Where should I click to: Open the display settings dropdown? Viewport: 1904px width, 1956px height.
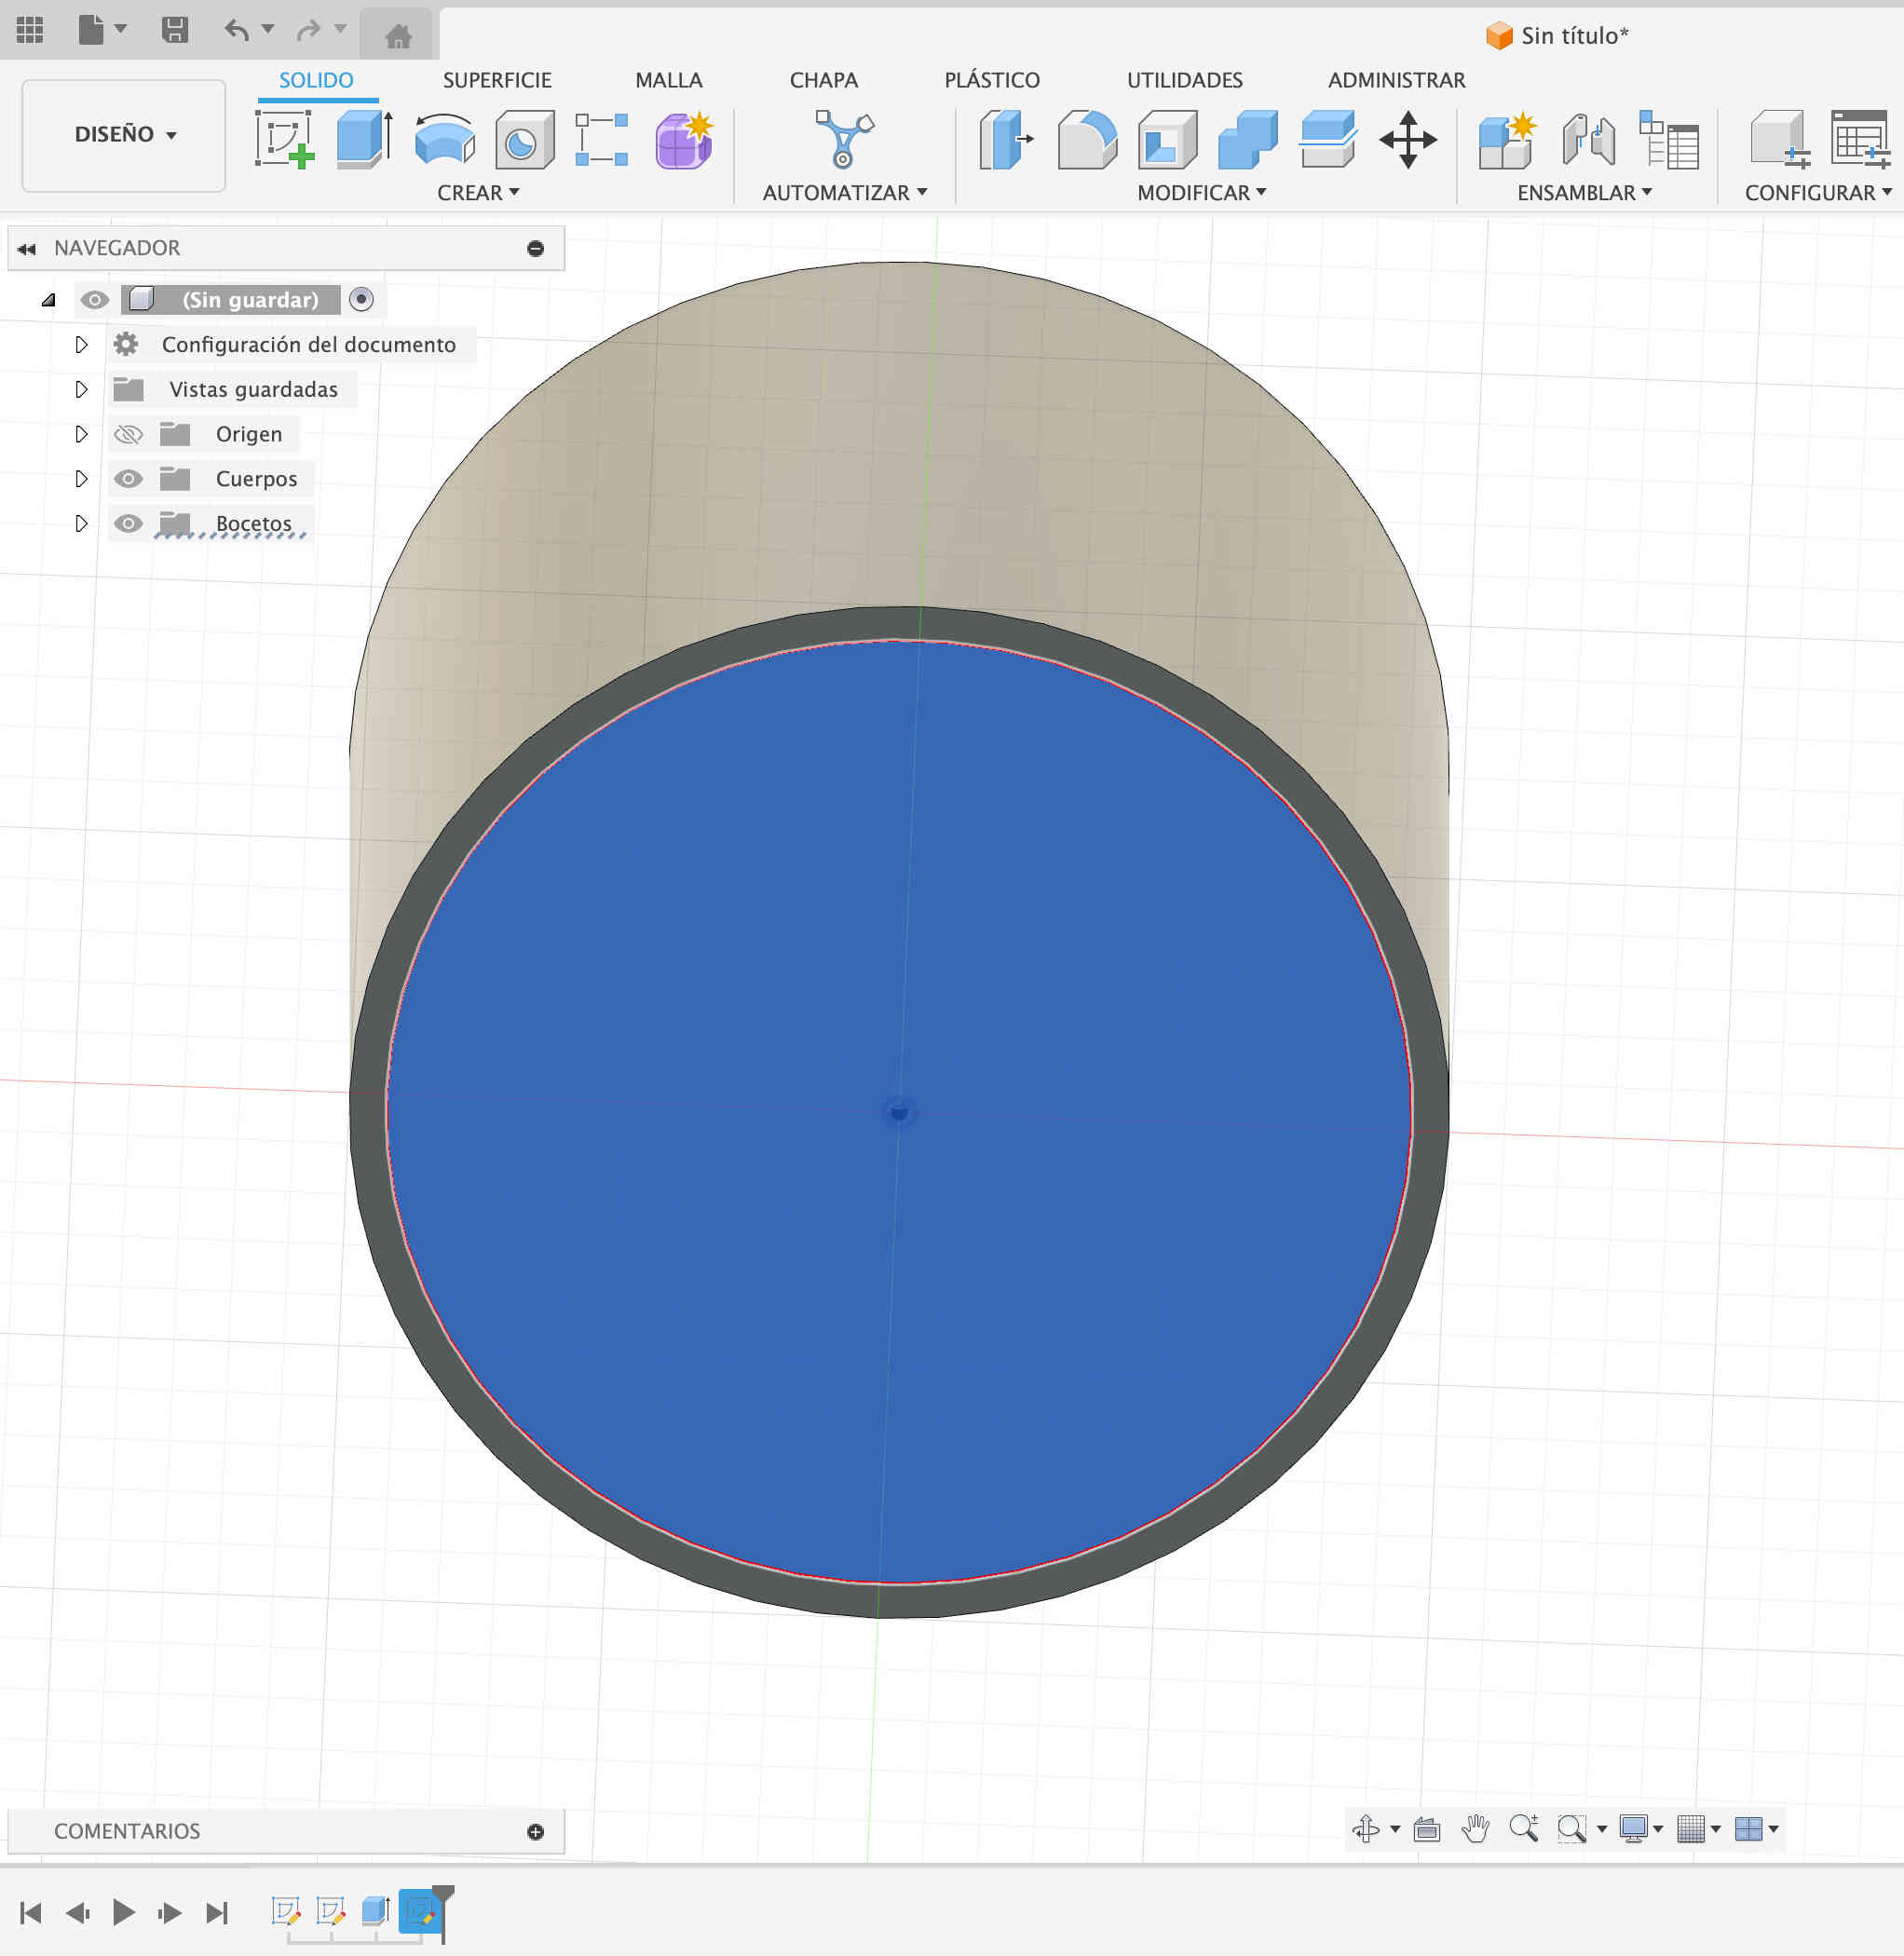[x=1640, y=1829]
